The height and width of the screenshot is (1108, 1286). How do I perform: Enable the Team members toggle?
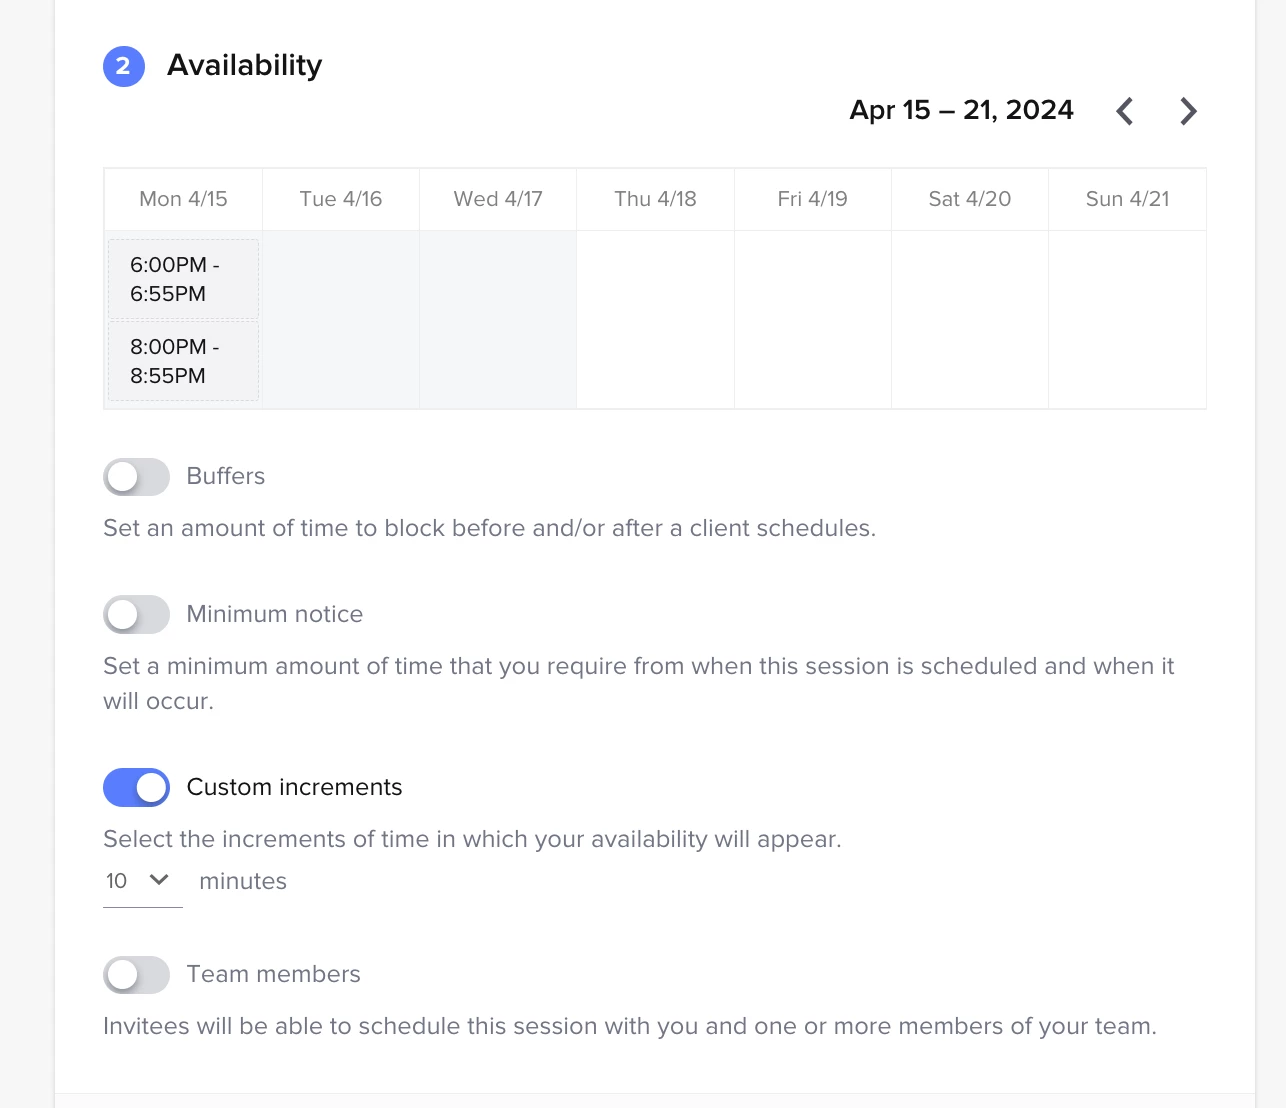click(x=137, y=975)
